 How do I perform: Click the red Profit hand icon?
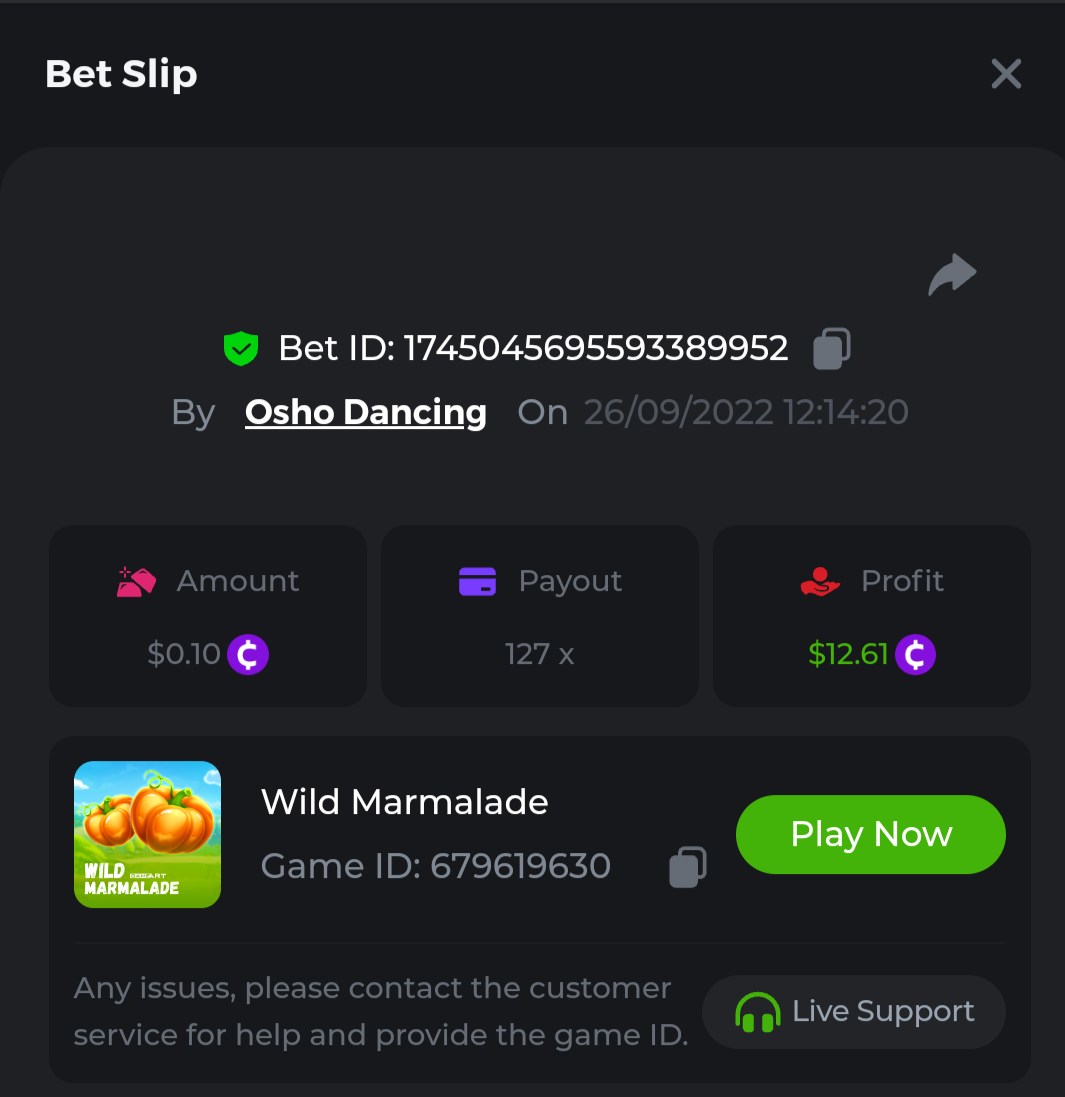pos(820,581)
